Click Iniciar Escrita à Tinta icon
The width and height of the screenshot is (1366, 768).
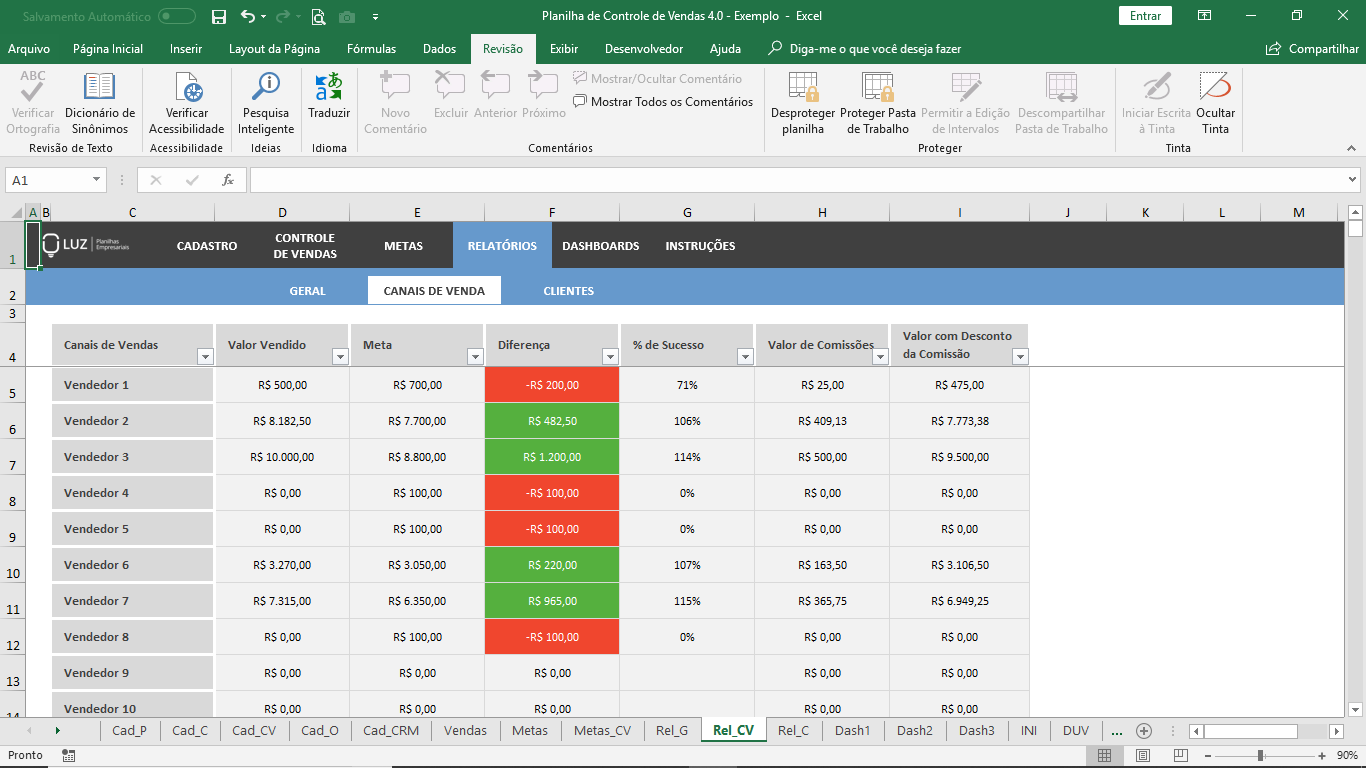tap(1157, 102)
